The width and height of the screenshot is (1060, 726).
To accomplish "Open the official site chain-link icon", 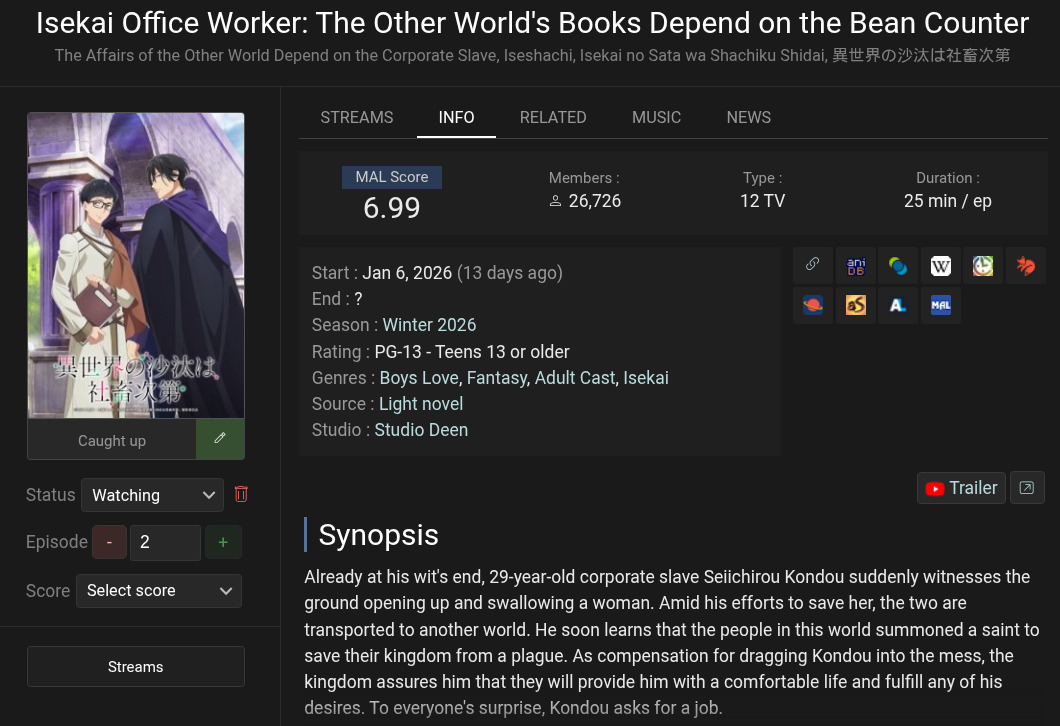I will (x=813, y=265).
